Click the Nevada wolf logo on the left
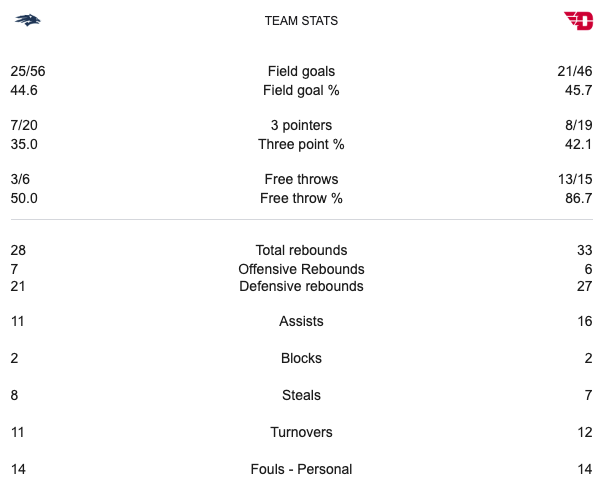 [27, 20]
